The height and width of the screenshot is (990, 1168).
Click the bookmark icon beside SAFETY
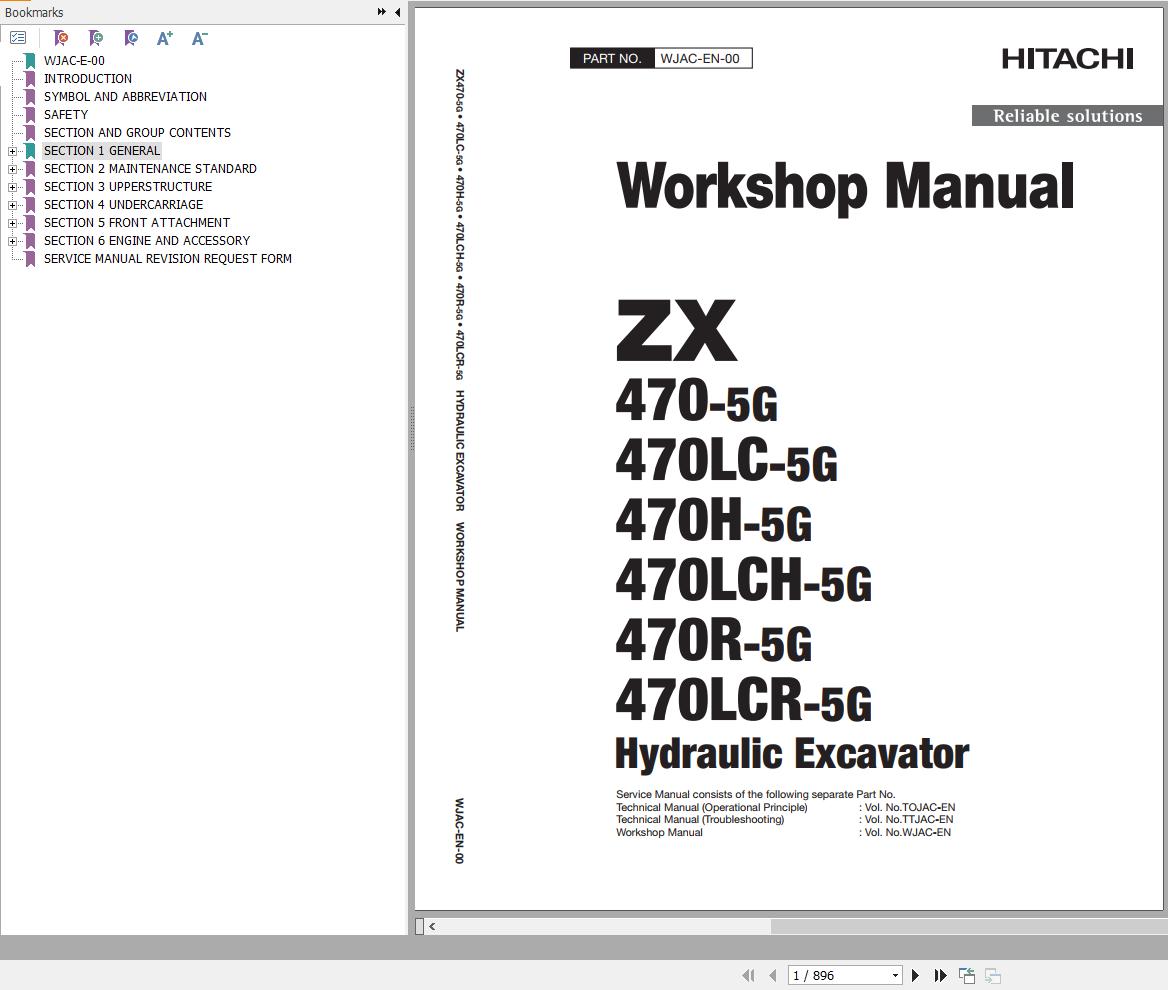pos(30,115)
